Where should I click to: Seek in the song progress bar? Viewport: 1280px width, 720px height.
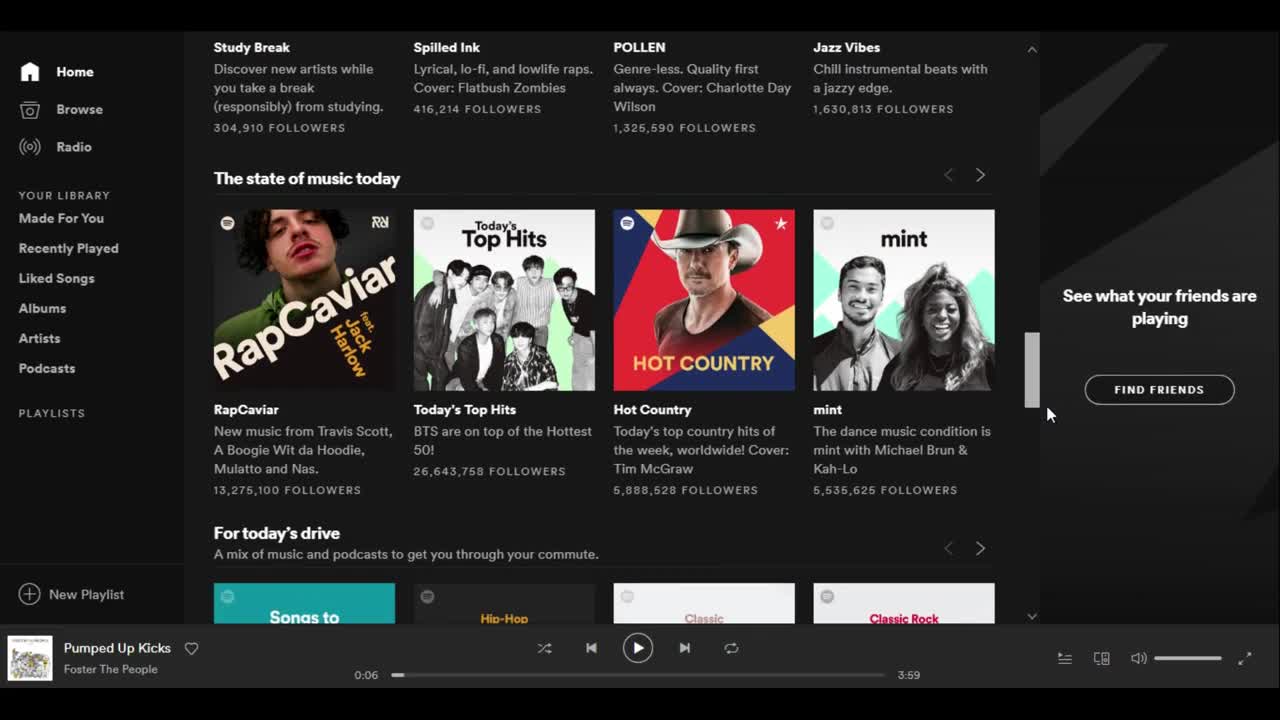point(638,675)
